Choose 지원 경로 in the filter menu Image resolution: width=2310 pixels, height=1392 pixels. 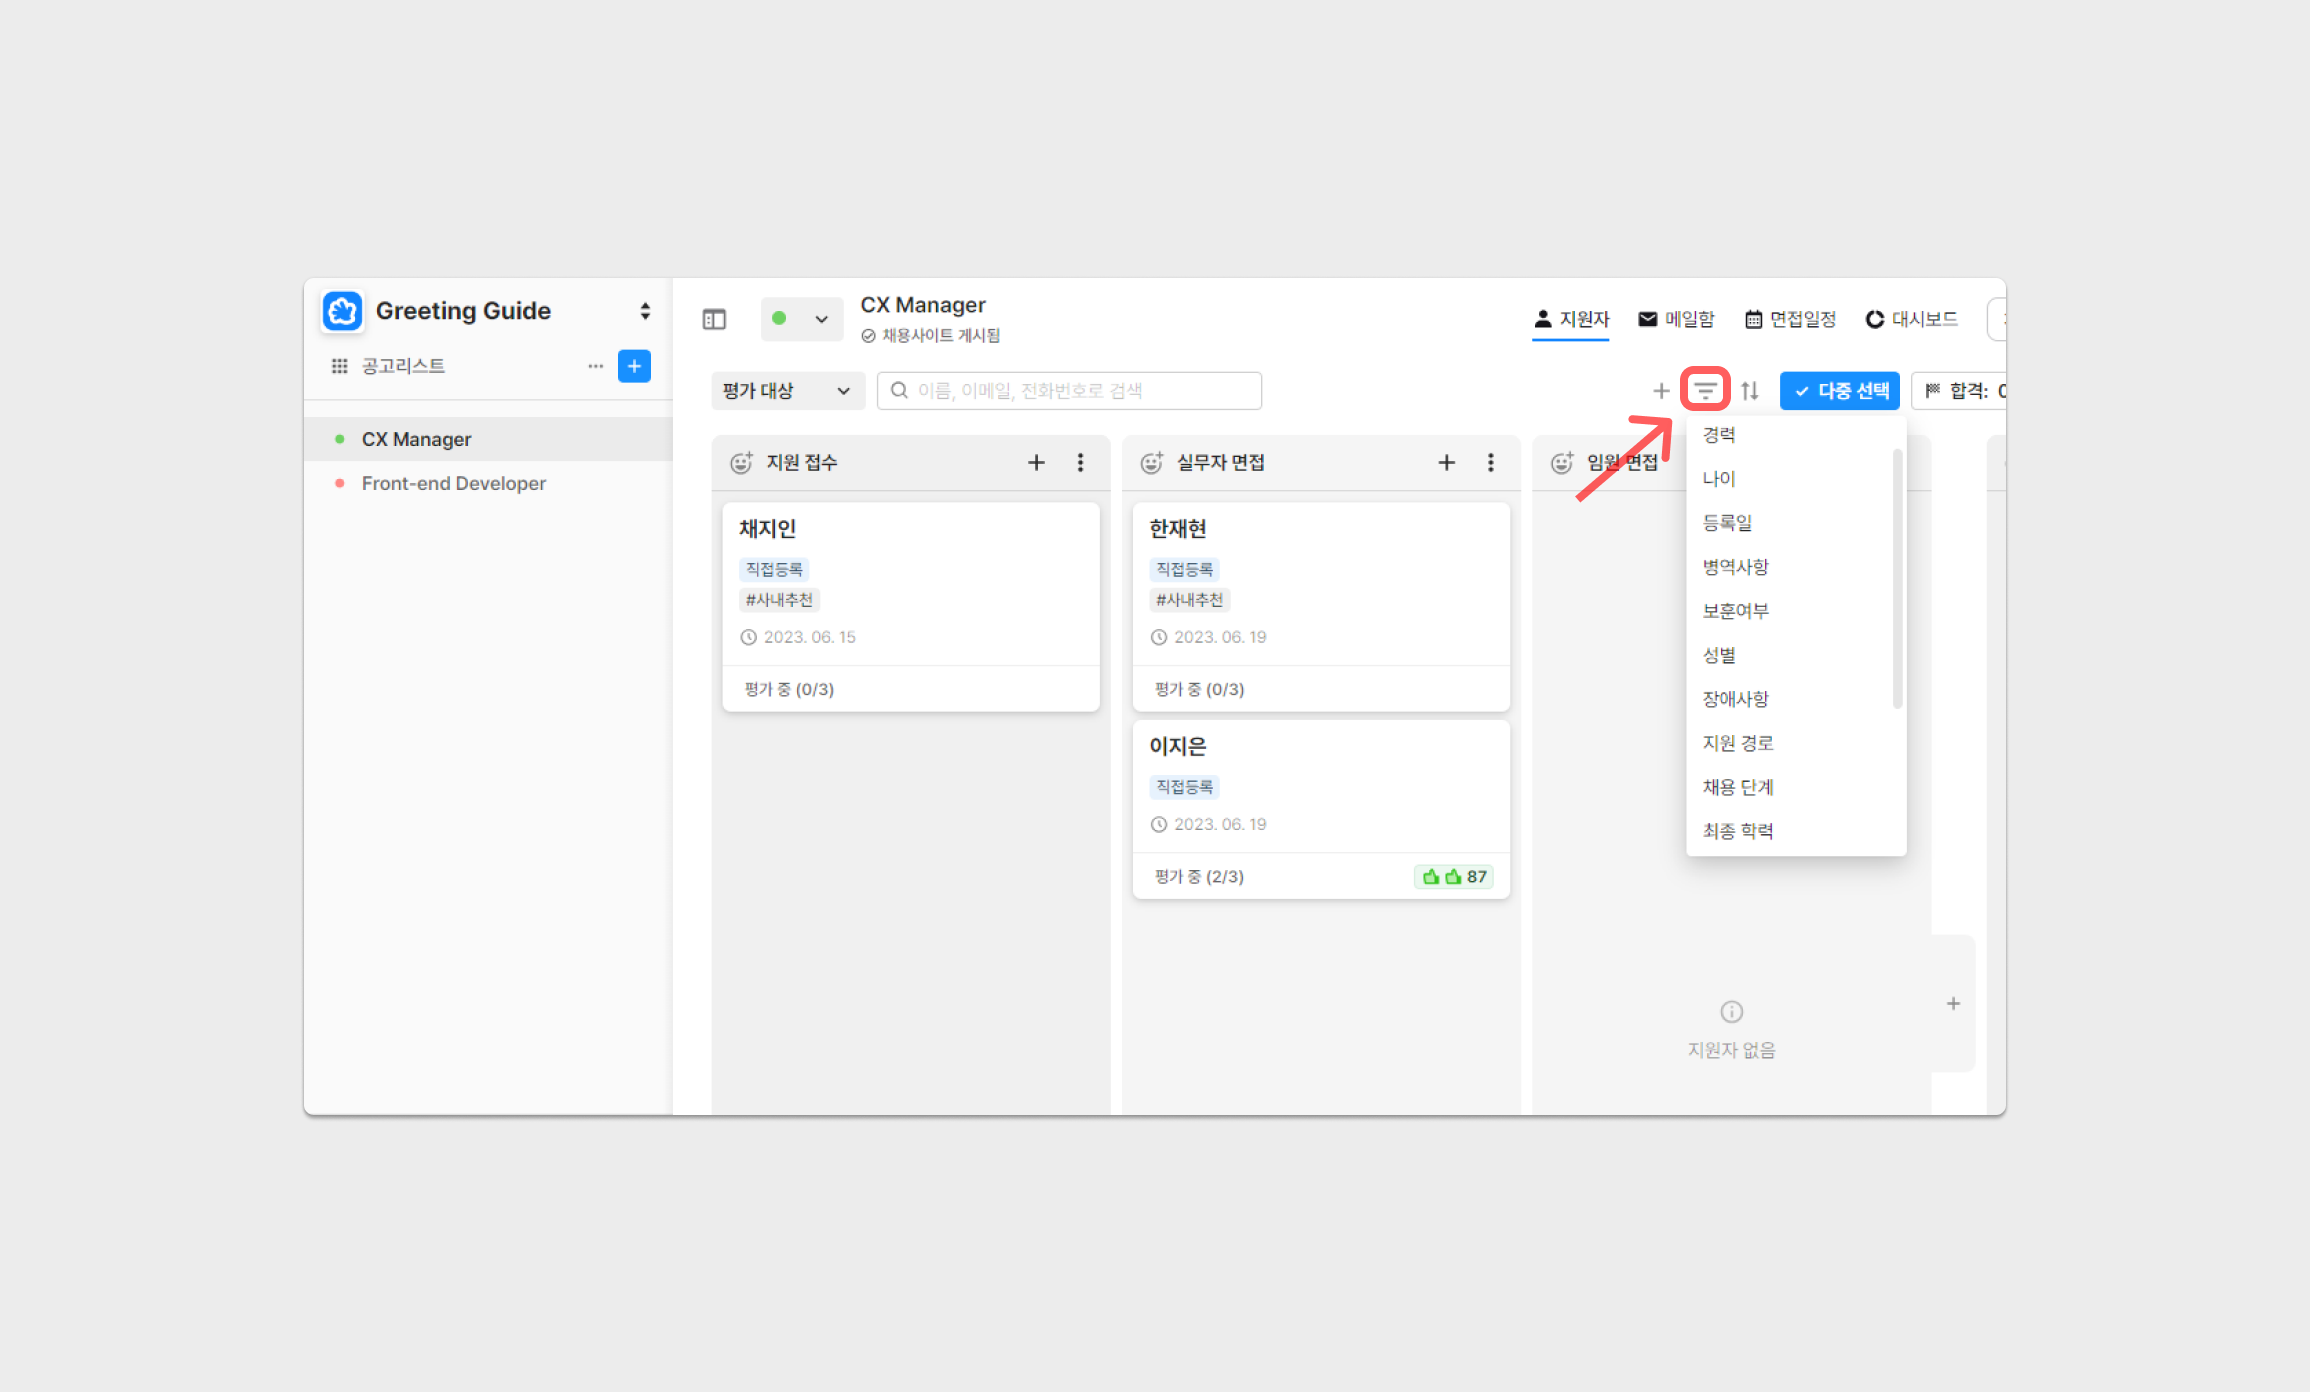[x=1738, y=743]
